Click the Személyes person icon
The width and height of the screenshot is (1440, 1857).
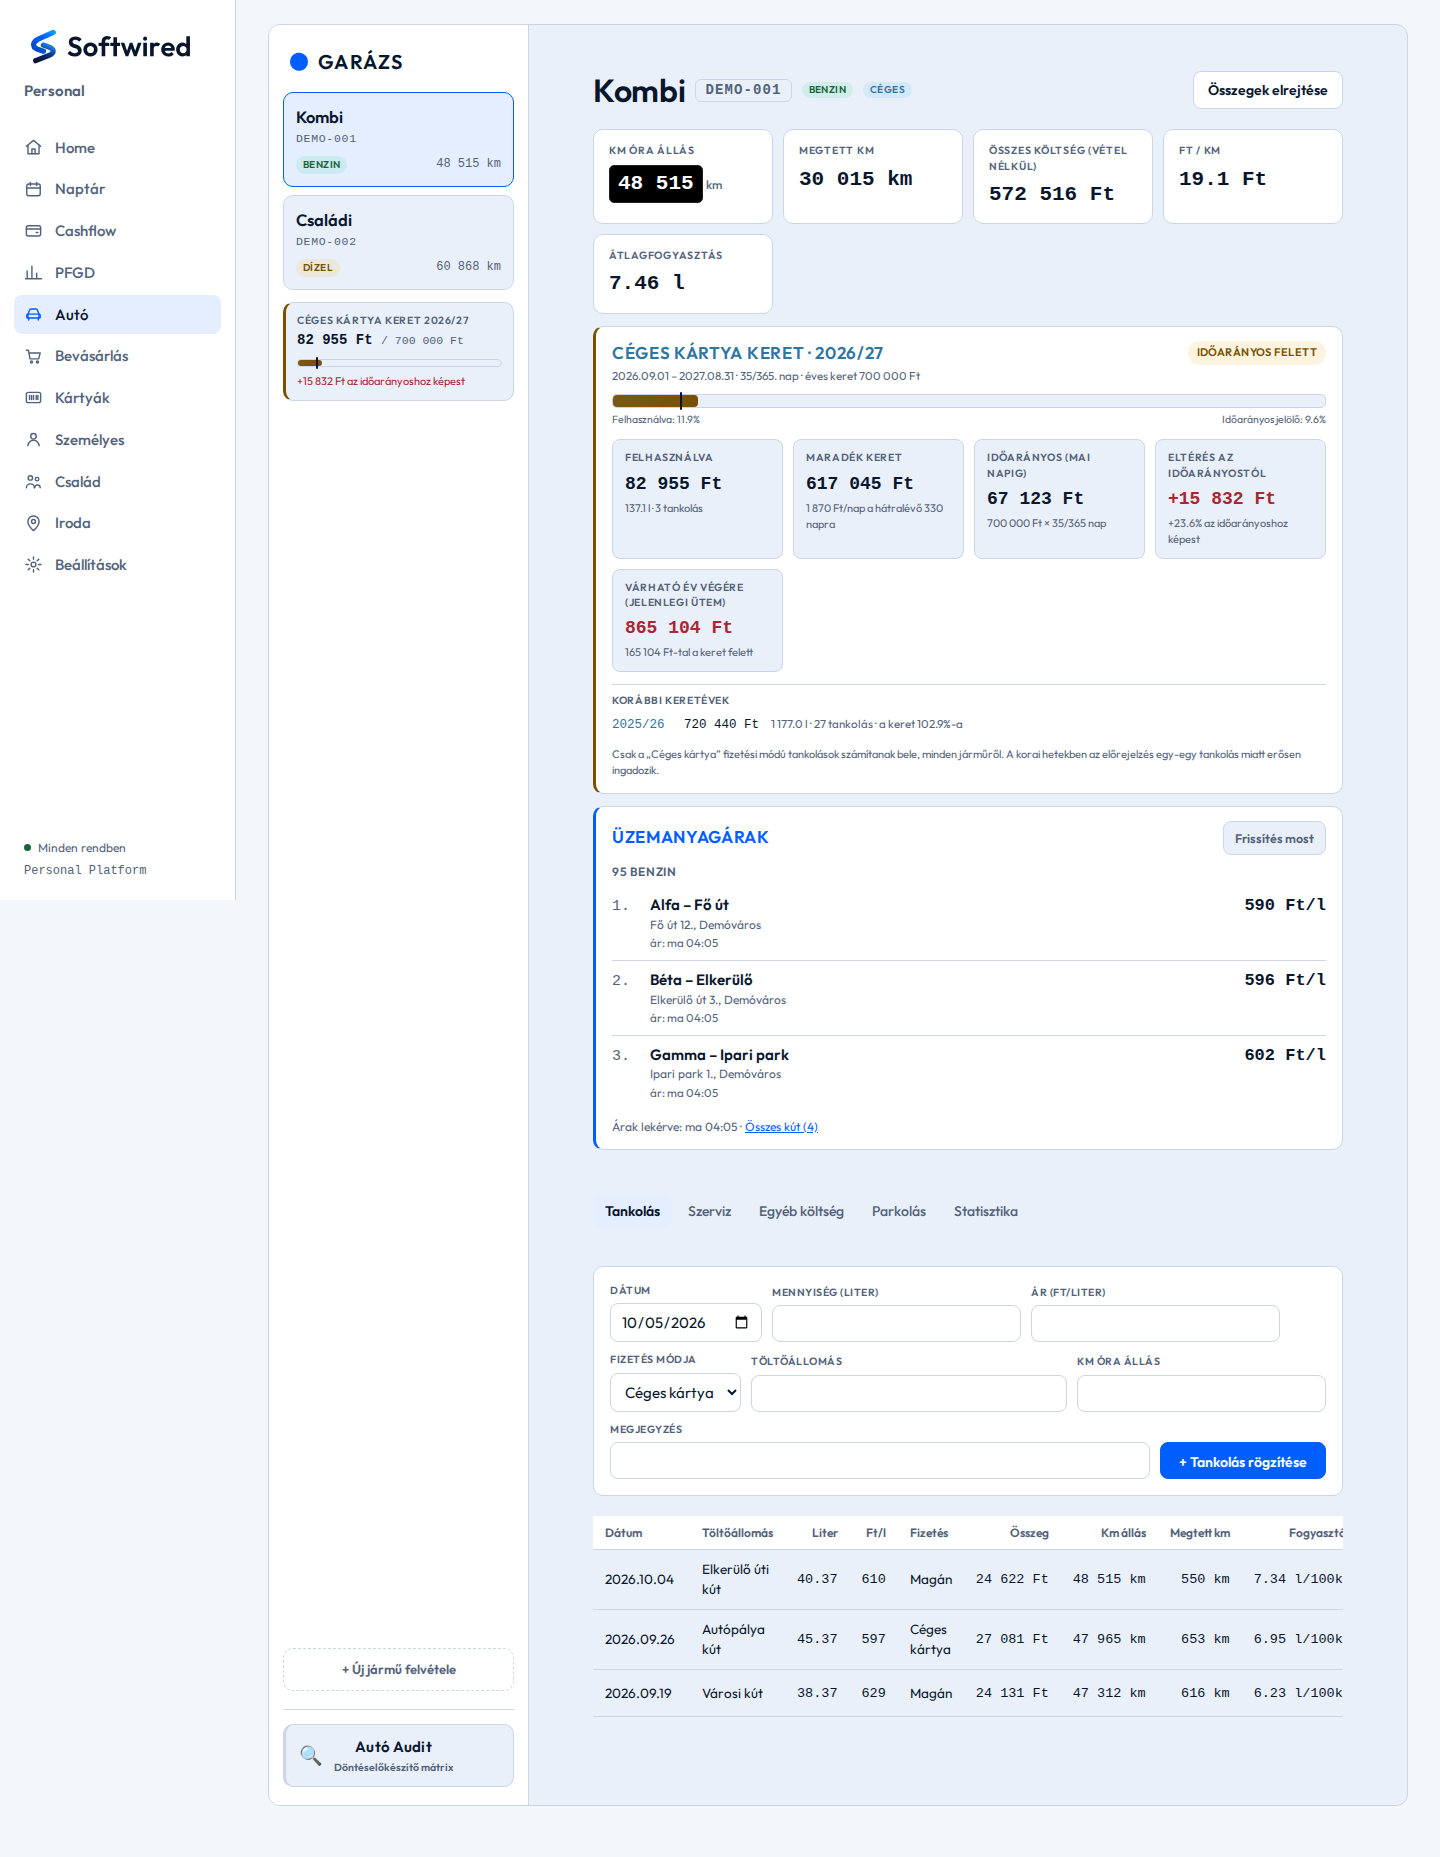tap(34, 440)
